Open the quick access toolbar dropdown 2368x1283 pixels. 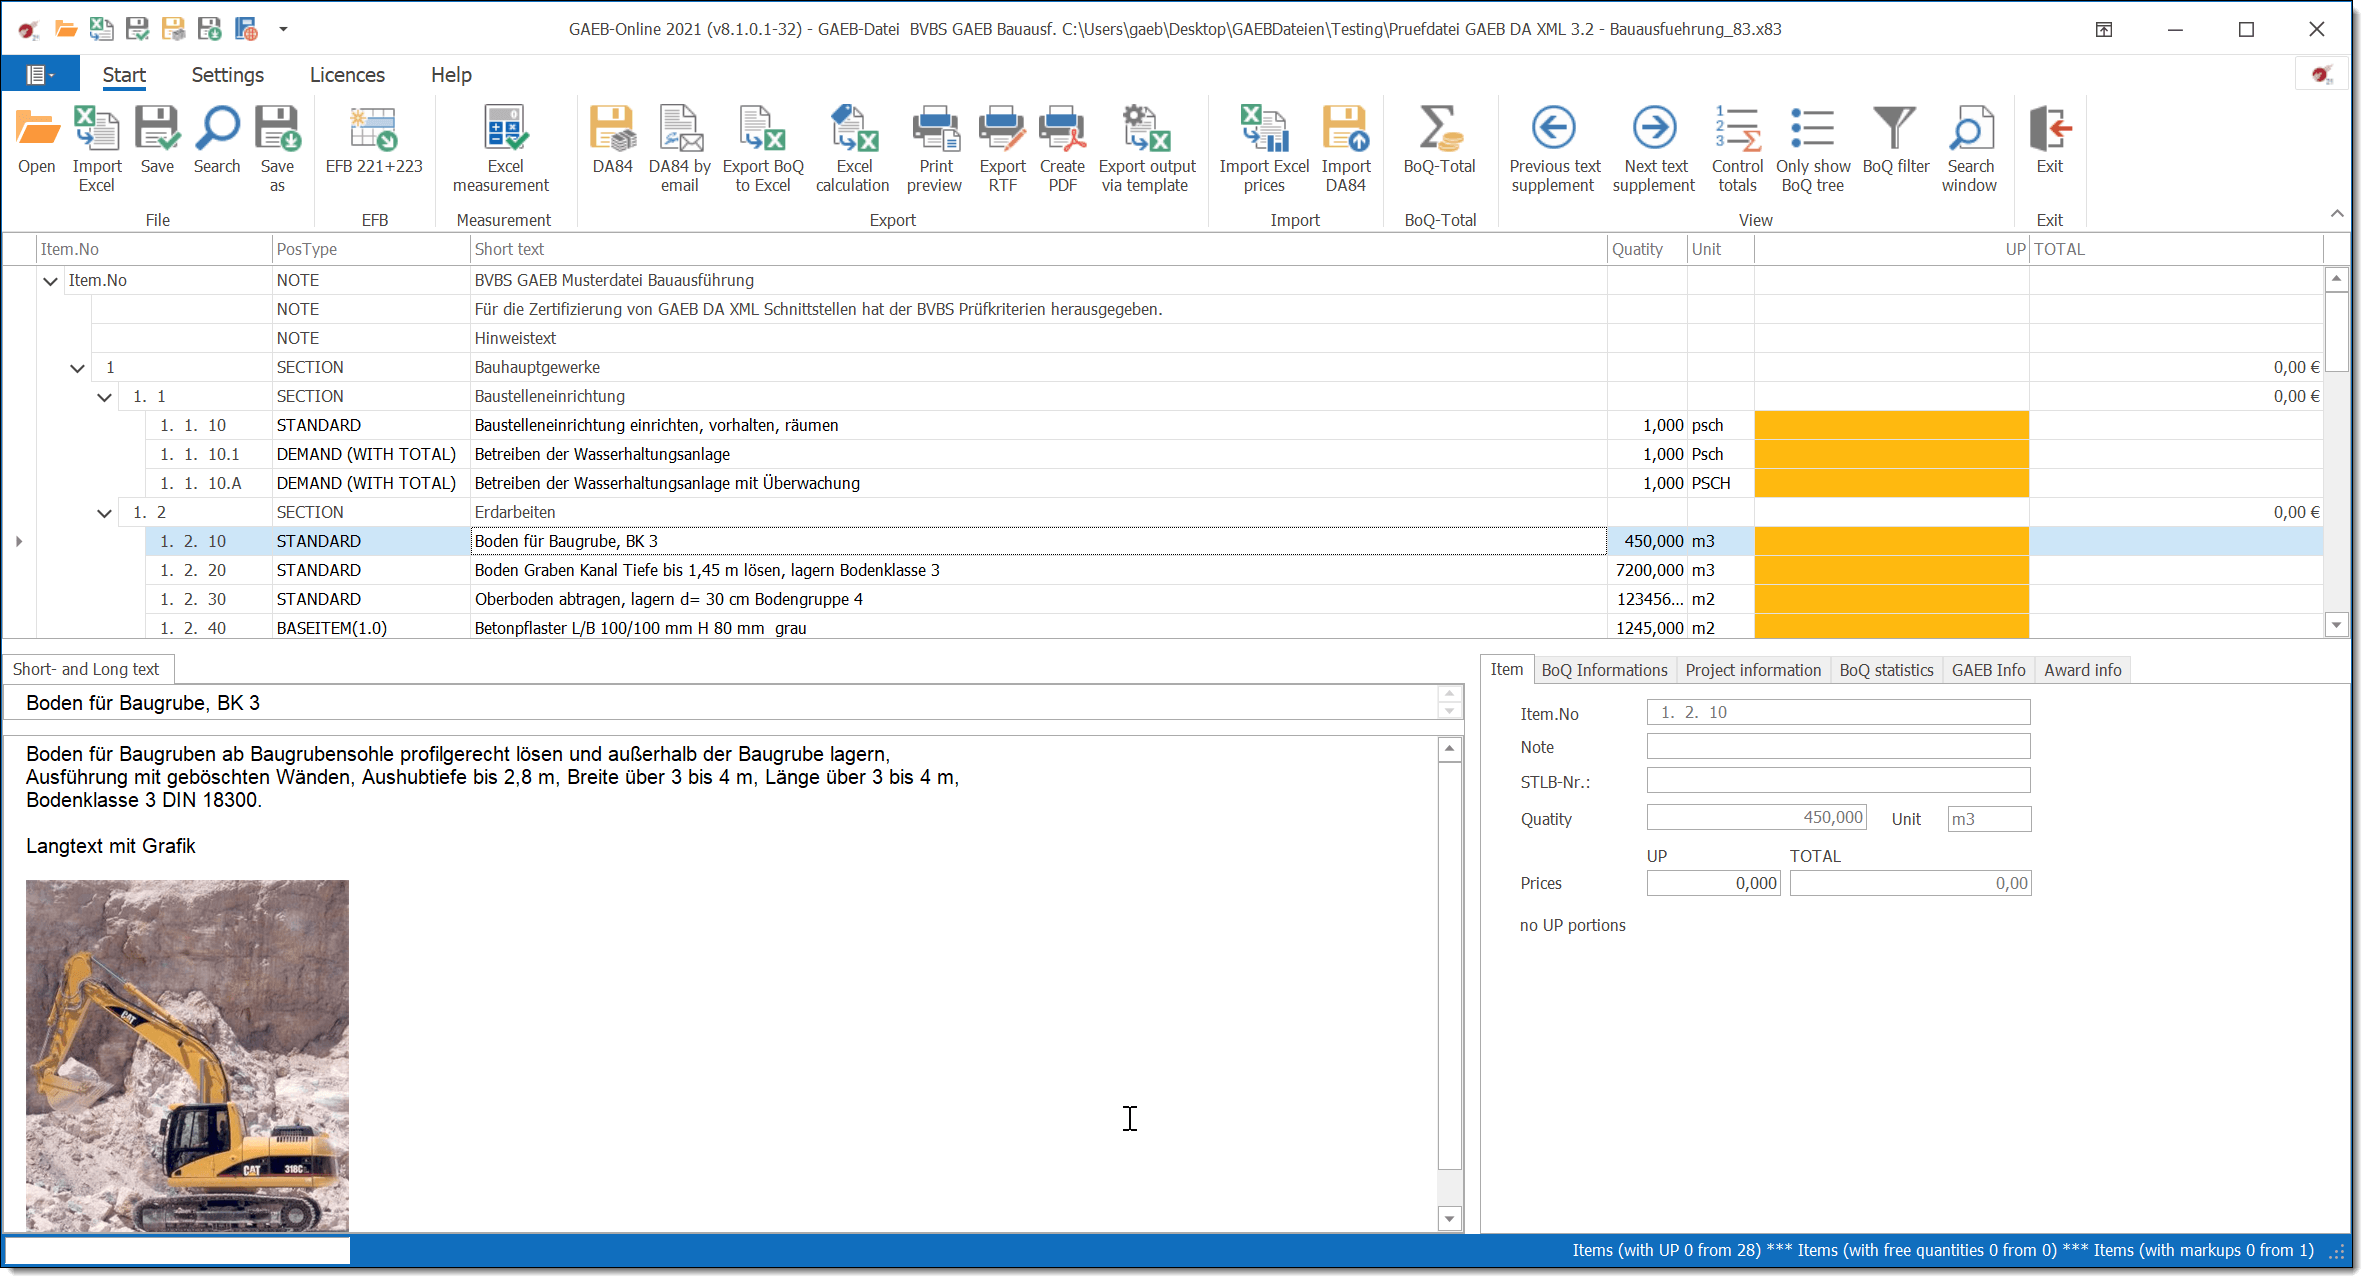[x=283, y=29]
